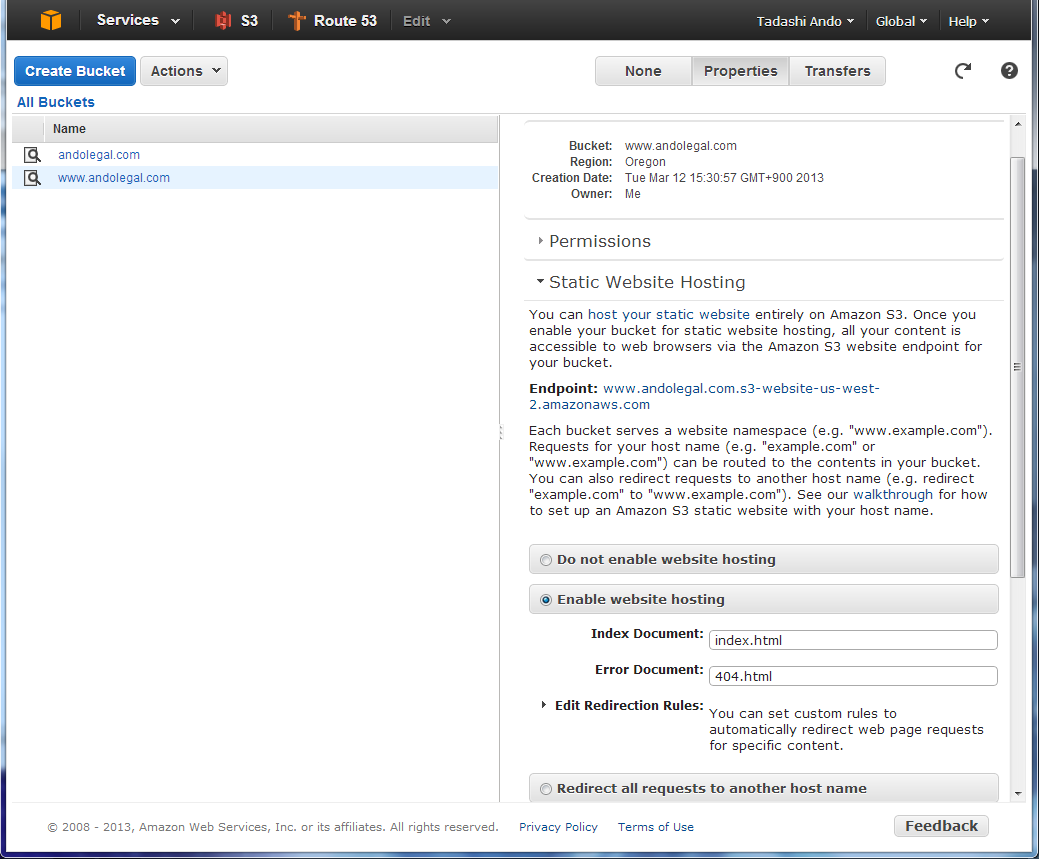Open the All Buckets breadcrumb link
The image size is (1039, 859).
pos(56,102)
